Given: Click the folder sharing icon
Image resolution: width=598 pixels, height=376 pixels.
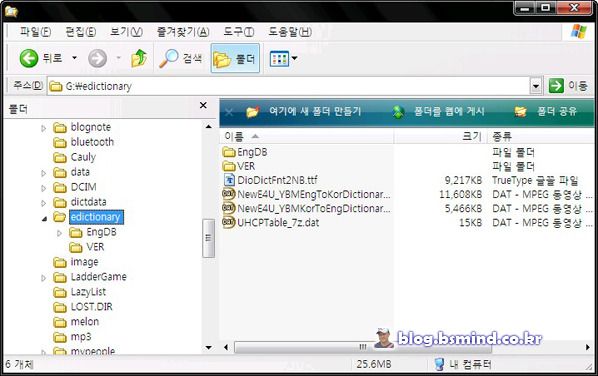Looking at the screenshot, I should (x=521, y=112).
